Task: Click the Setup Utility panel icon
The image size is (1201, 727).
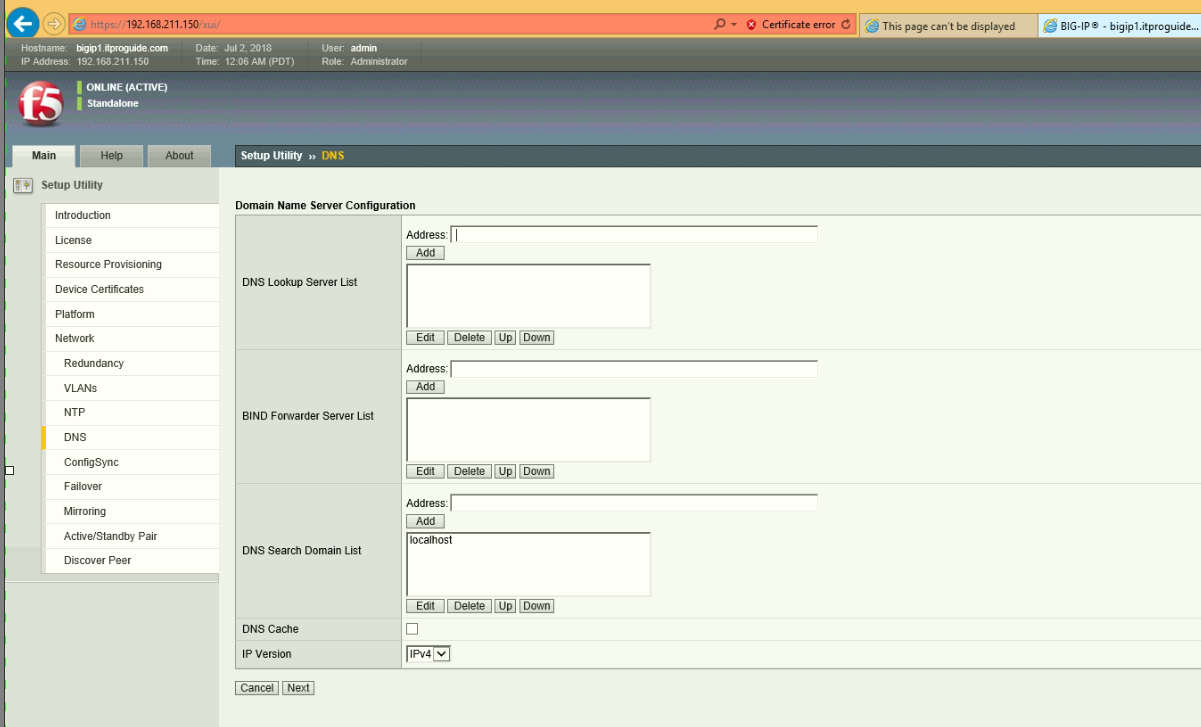Action: (x=22, y=185)
